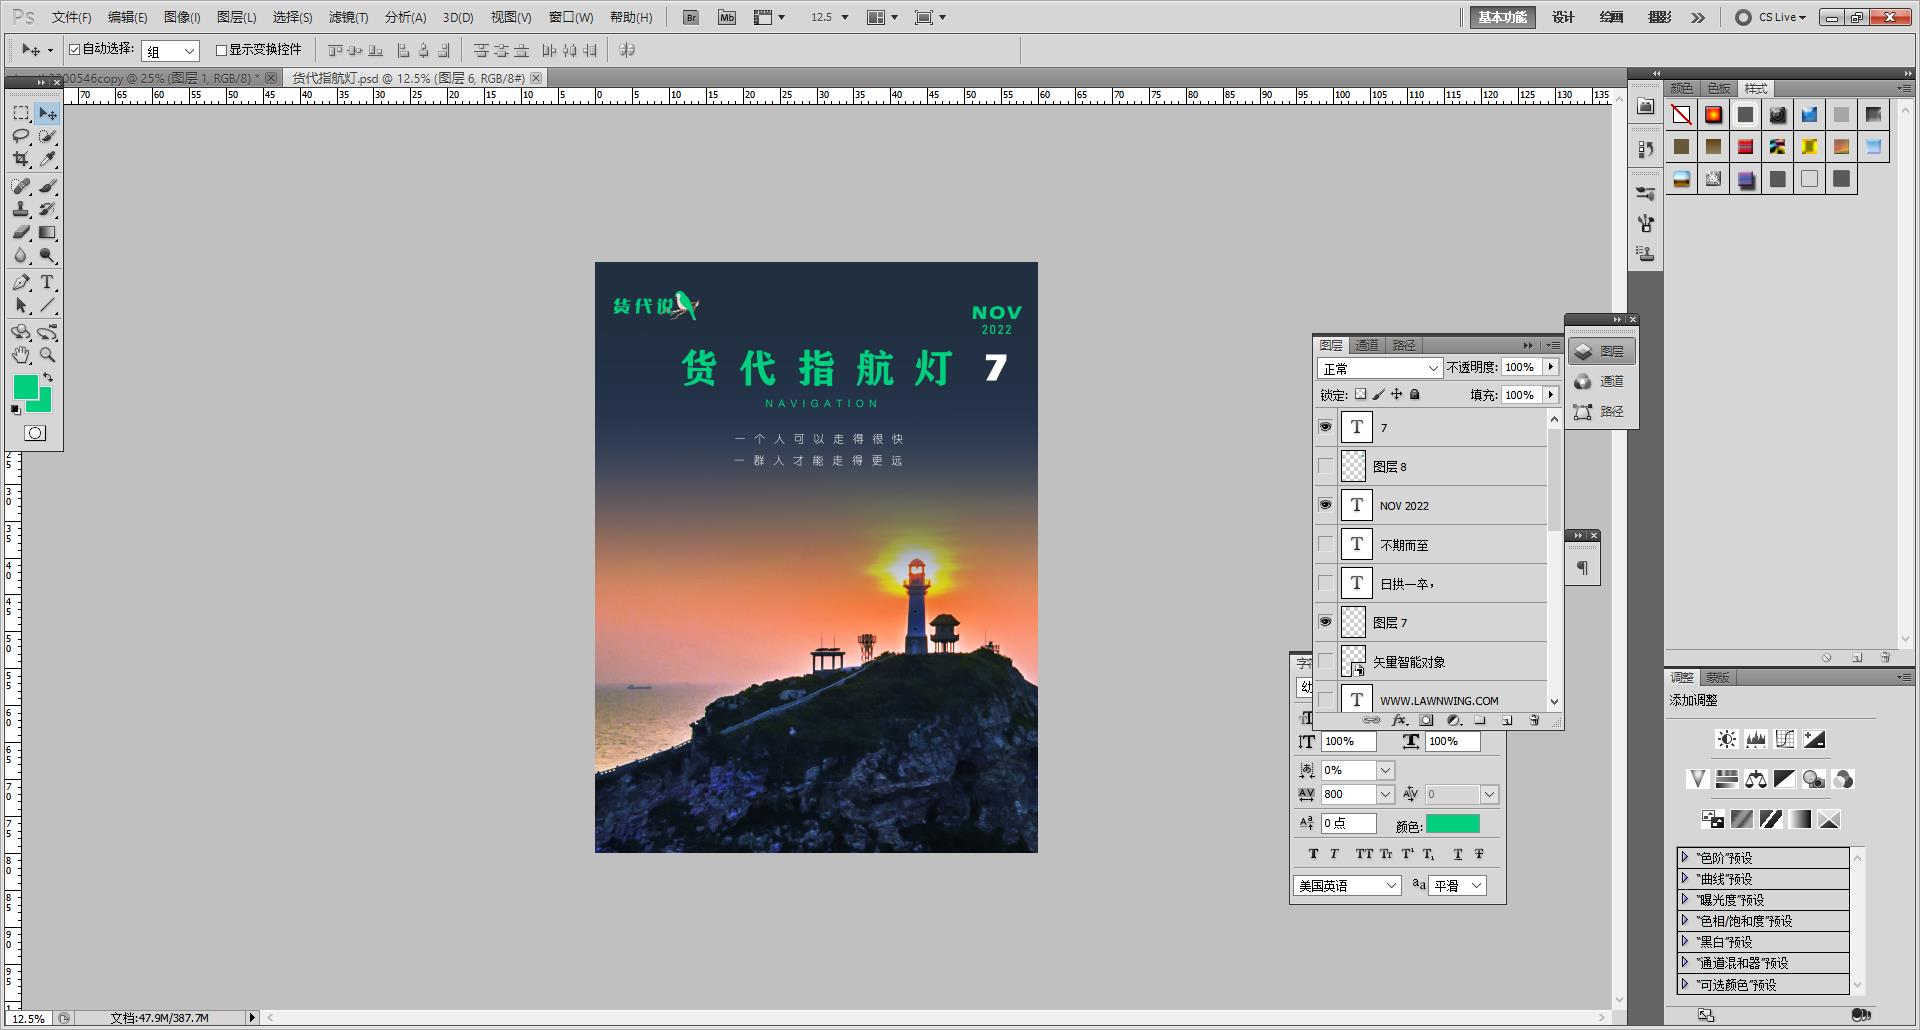Select the Move tool
The image size is (1920, 1030).
click(47, 112)
